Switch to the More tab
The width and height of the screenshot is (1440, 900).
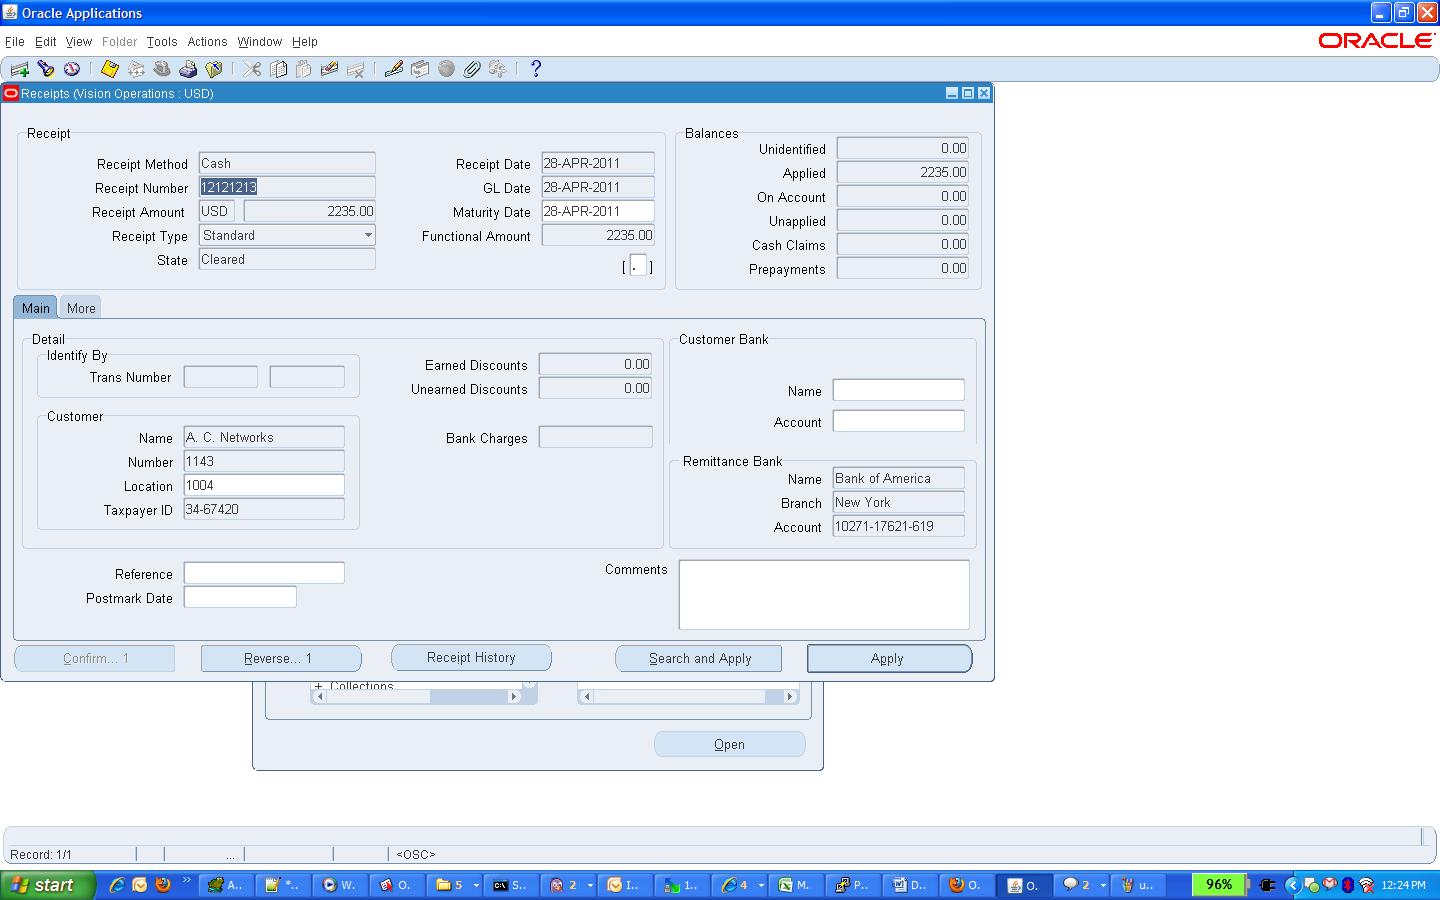tap(81, 308)
